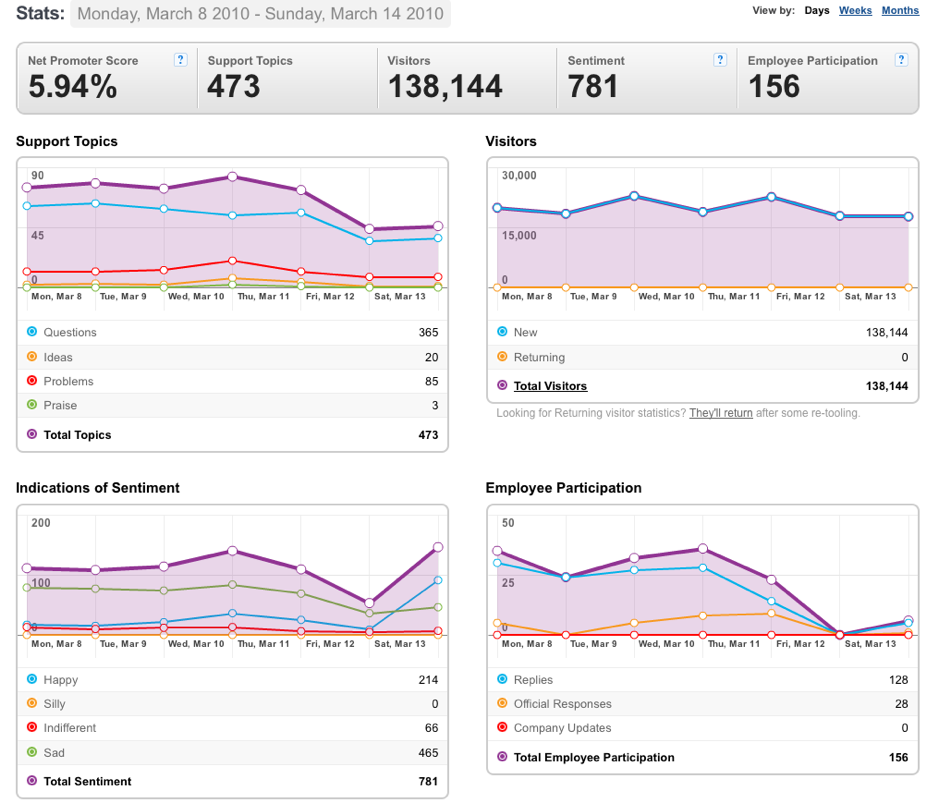Image resolution: width=939 pixels, height=804 pixels.
Task: Click the orange Ideas legend marker
Action: click(32, 356)
